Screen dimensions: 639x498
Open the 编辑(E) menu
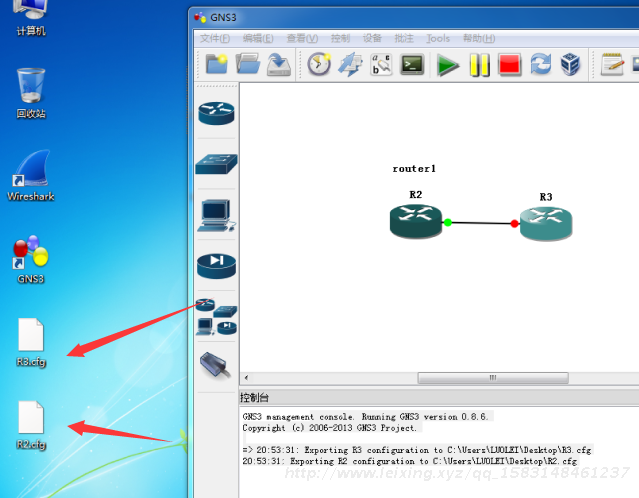pos(258,38)
